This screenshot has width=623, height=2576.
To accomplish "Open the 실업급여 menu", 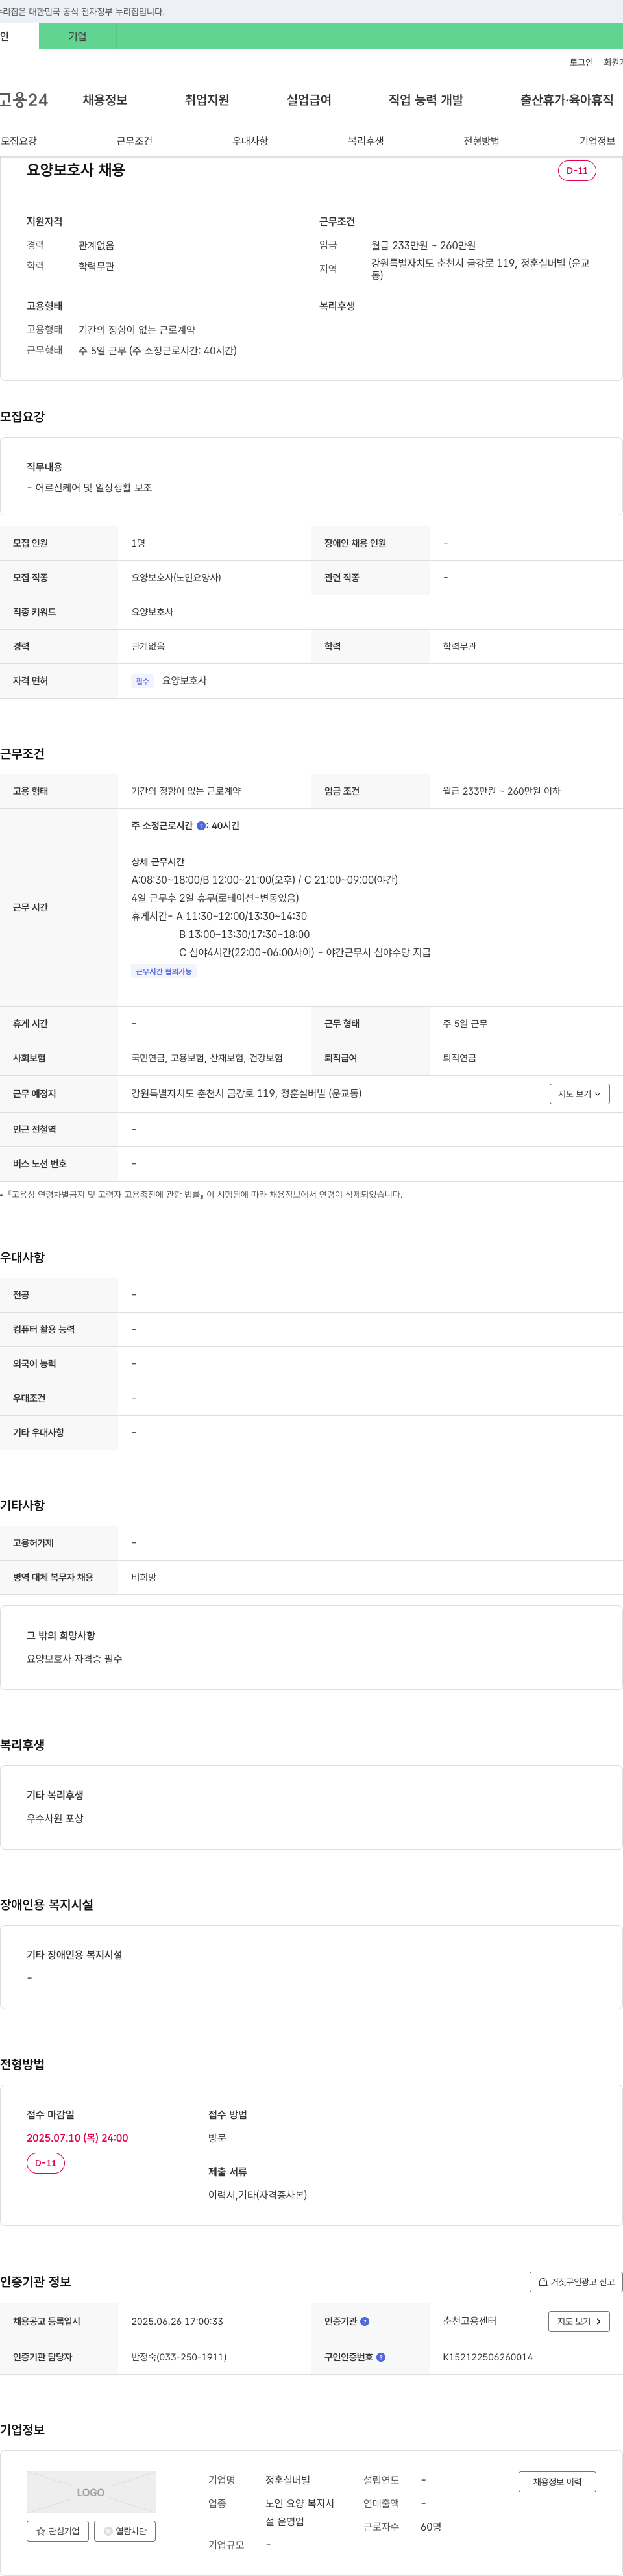I will pos(309,100).
